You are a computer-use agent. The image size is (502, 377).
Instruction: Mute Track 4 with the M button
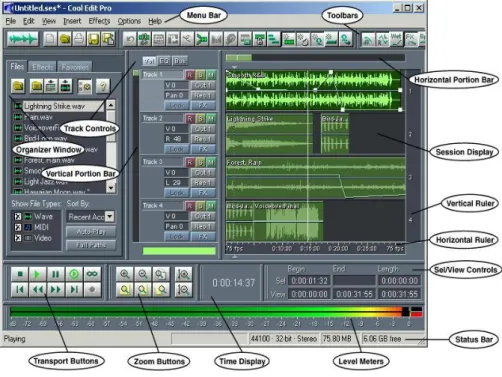point(211,206)
